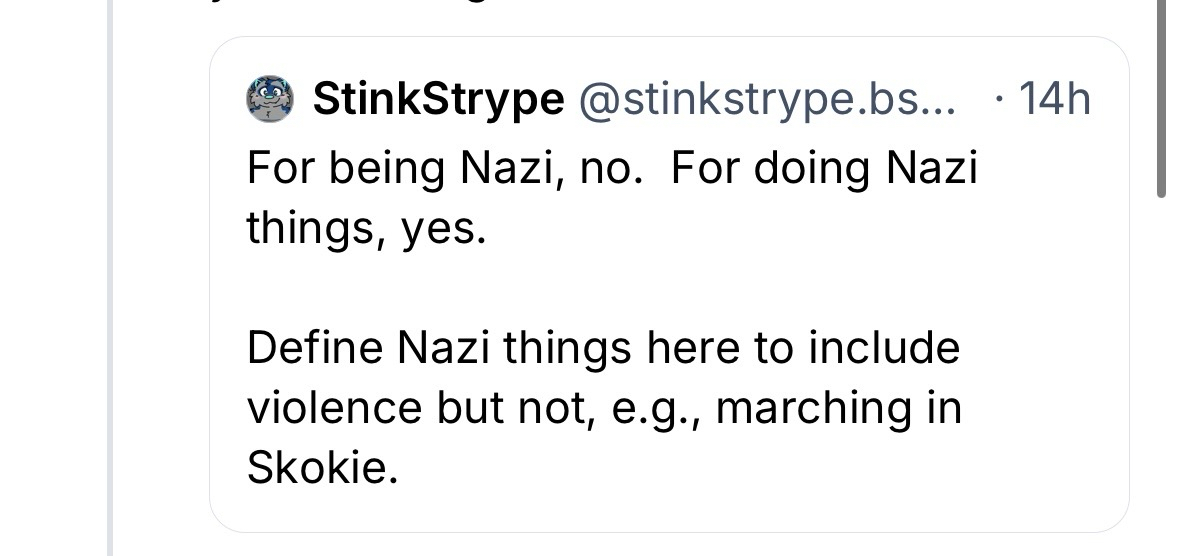Click the vertical thread line on the left
This screenshot has width=1178, height=556.
point(111,300)
